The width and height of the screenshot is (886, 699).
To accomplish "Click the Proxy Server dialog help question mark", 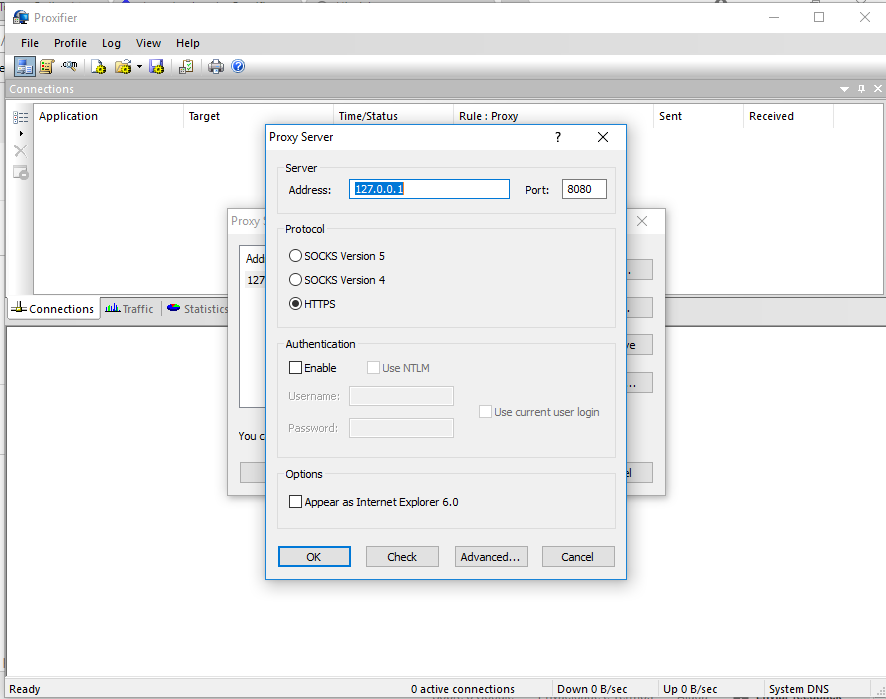I will coord(558,137).
